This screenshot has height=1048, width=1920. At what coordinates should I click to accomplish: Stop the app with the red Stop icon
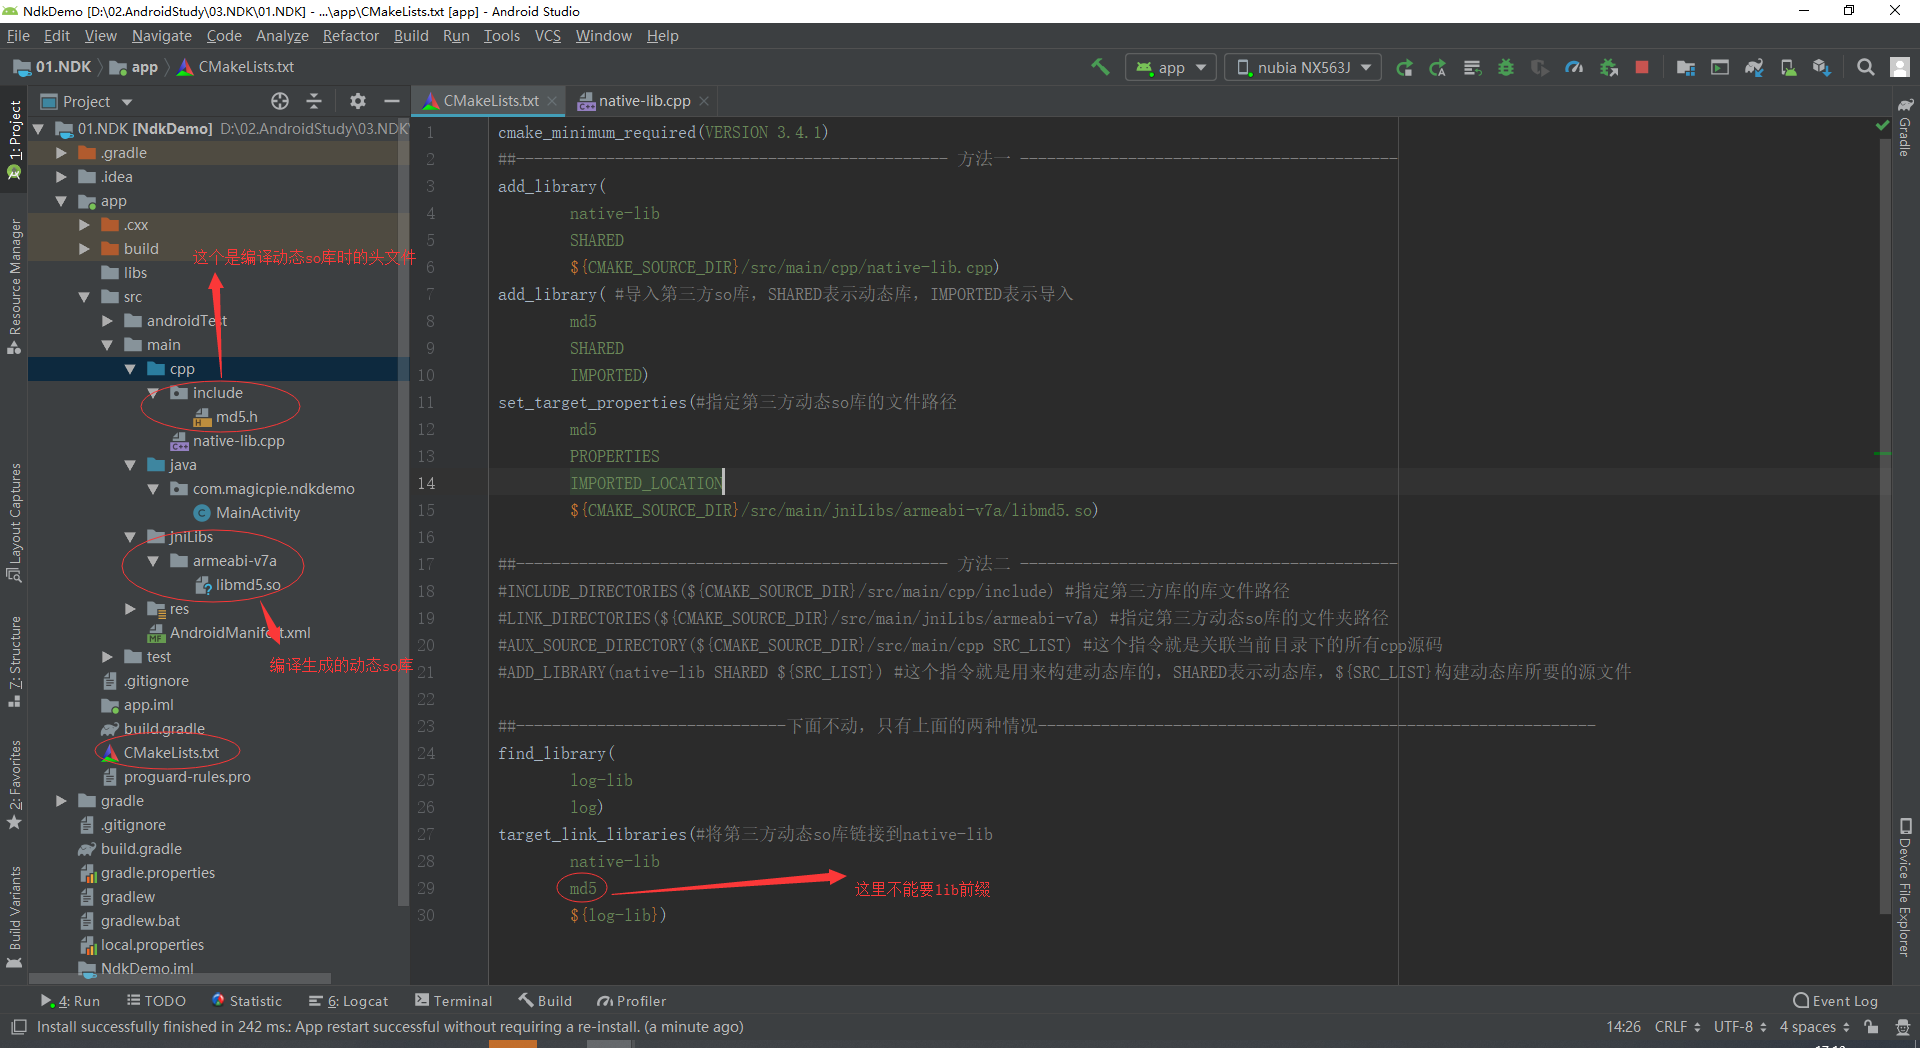[x=1641, y=67]
